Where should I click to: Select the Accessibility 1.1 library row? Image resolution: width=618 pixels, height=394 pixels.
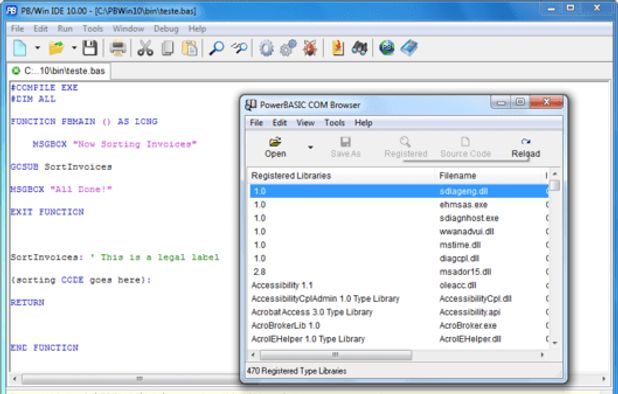(x=399, y=285)
